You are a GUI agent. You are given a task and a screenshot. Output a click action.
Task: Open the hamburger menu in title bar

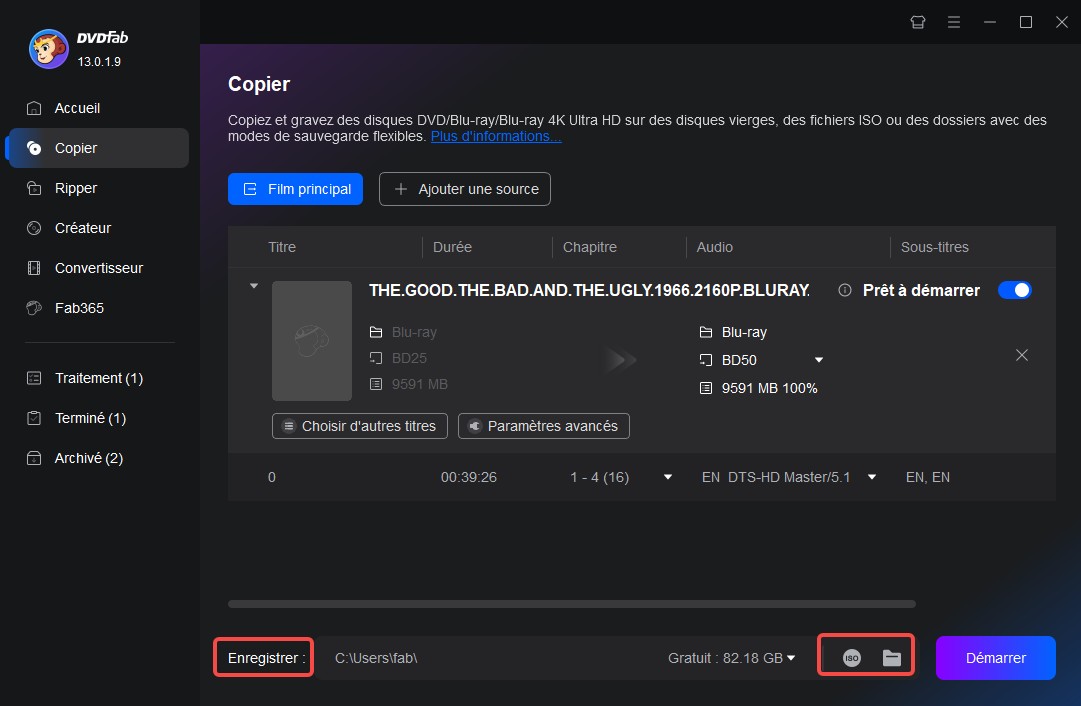point(954,22)
